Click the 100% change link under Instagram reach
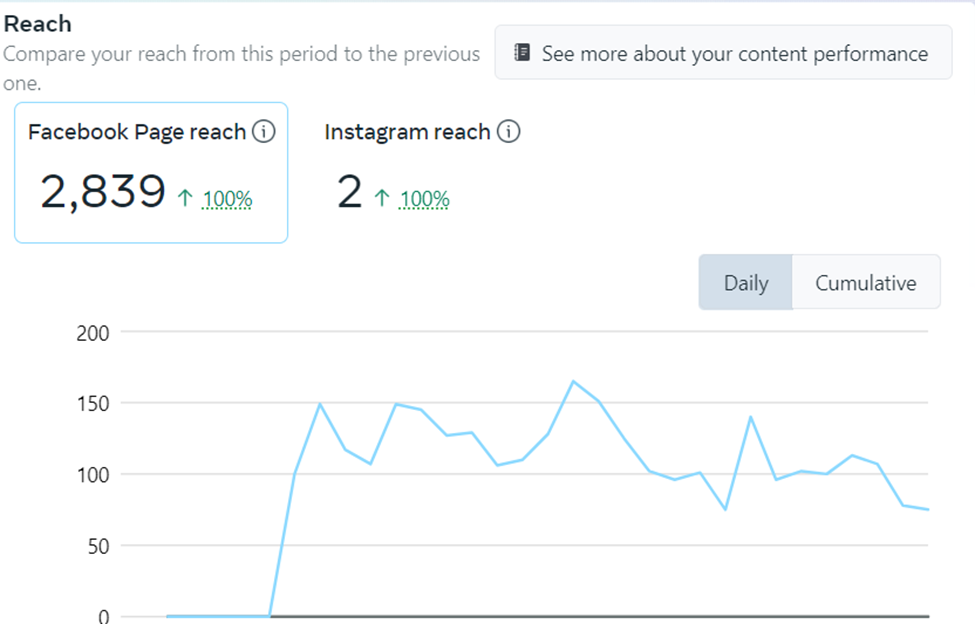Screen dimensions: 975x624 (424, 200)
